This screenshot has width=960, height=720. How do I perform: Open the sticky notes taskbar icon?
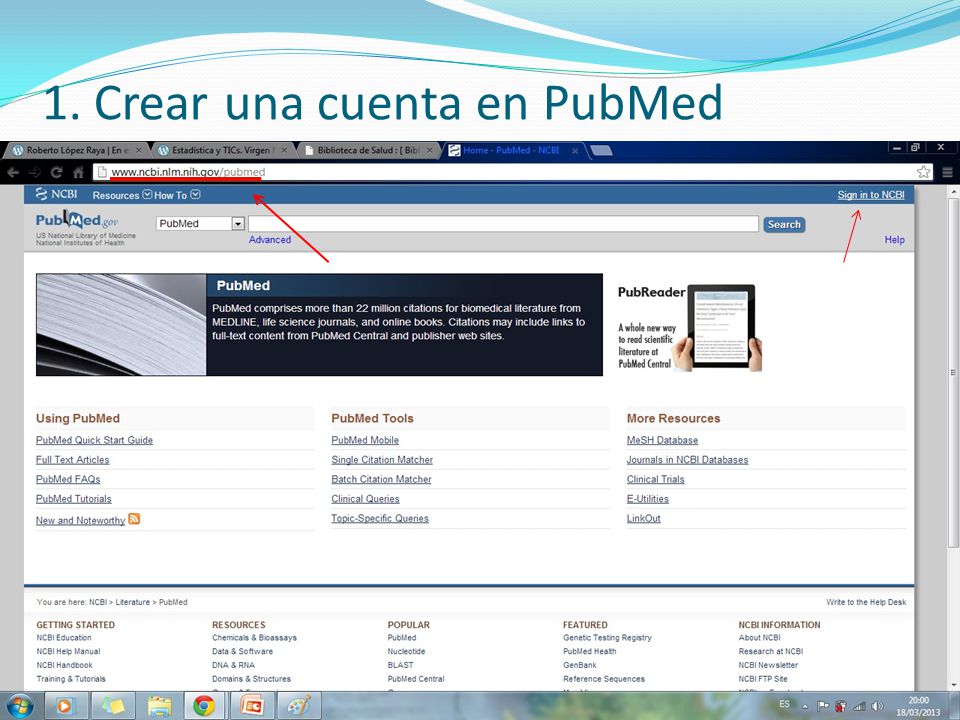(113, 707)
